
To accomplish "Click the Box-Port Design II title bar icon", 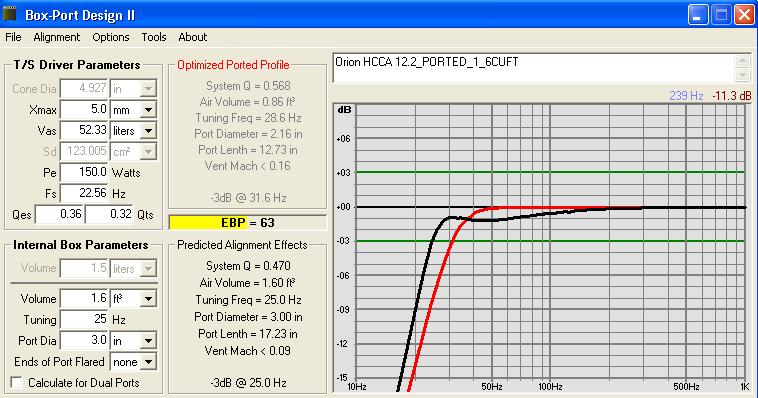I will pyautogui.click(x=10, y=14).
